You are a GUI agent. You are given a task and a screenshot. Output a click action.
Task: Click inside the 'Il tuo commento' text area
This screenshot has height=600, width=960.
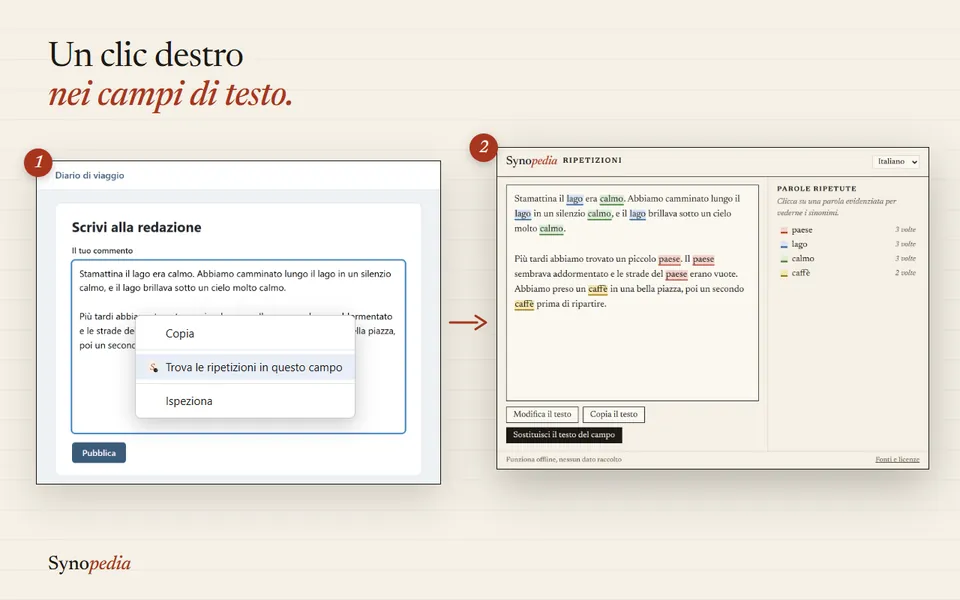238,347
